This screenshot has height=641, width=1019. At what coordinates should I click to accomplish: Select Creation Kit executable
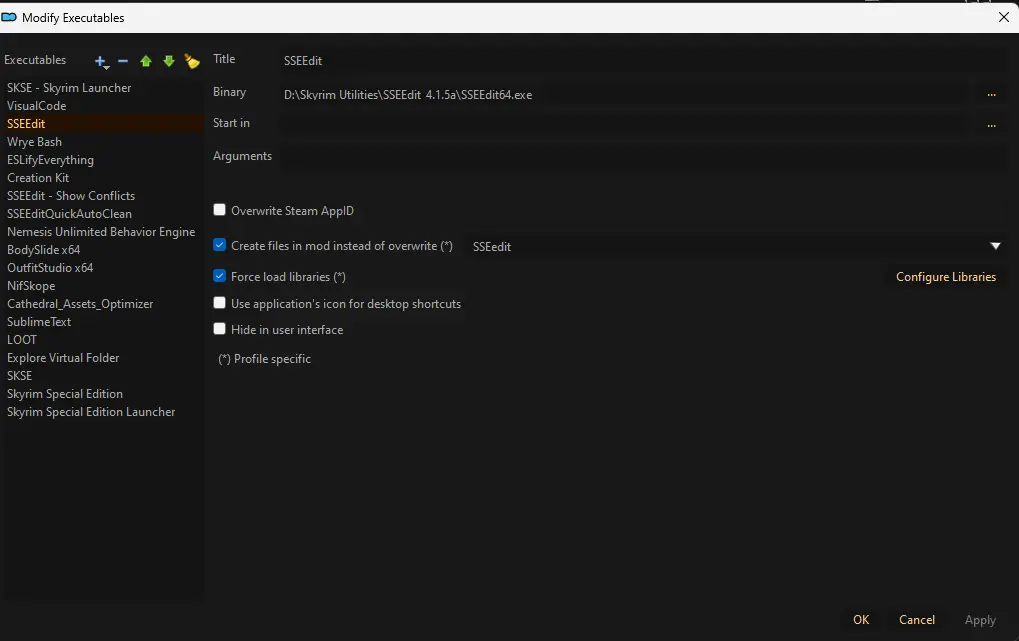[102, 177]
